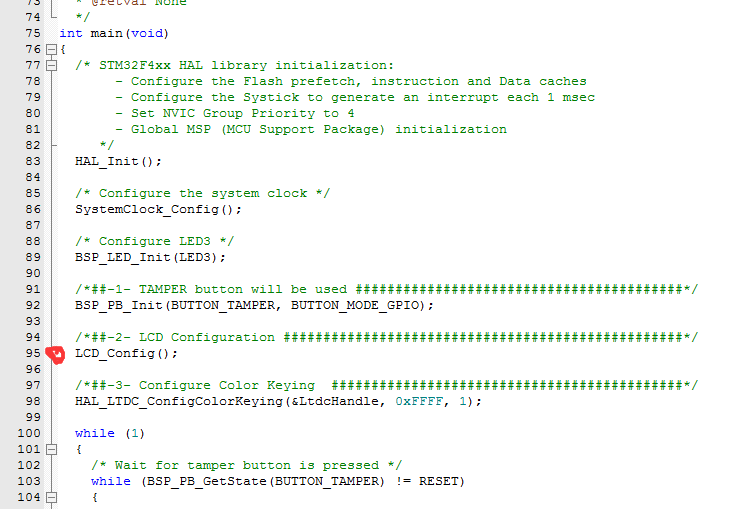Click the HAL_LTDC_ConfigColorKeying function name
Viewport: 734px width, 509px height.
pyautogui.click(x=179, y=402)
